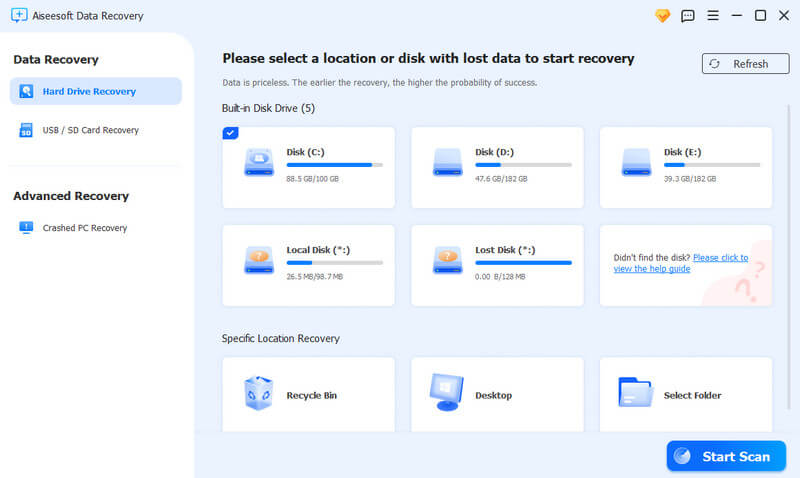Select the Disk (E:) label
Image resolution: width=800 pixels, height=478 pixels.
(683, 152)
